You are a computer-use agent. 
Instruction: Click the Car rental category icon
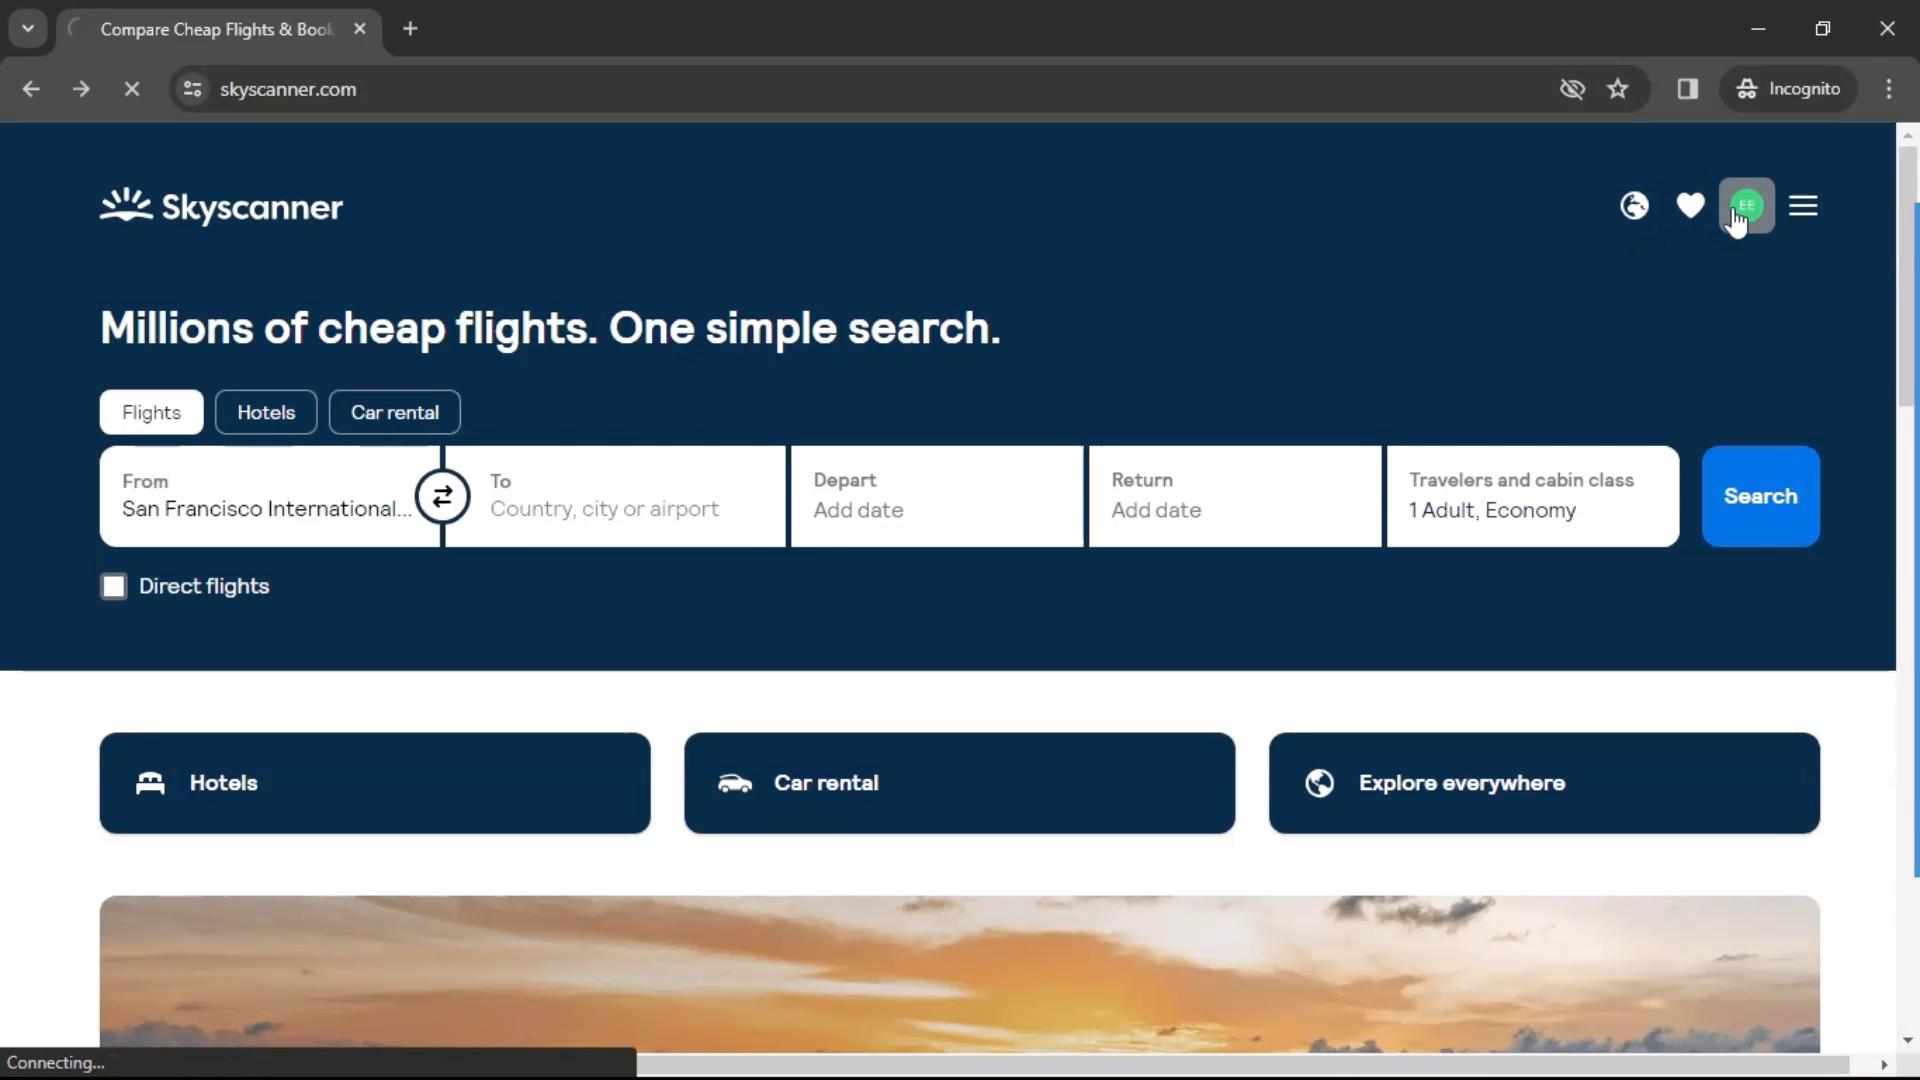(733, 782)
